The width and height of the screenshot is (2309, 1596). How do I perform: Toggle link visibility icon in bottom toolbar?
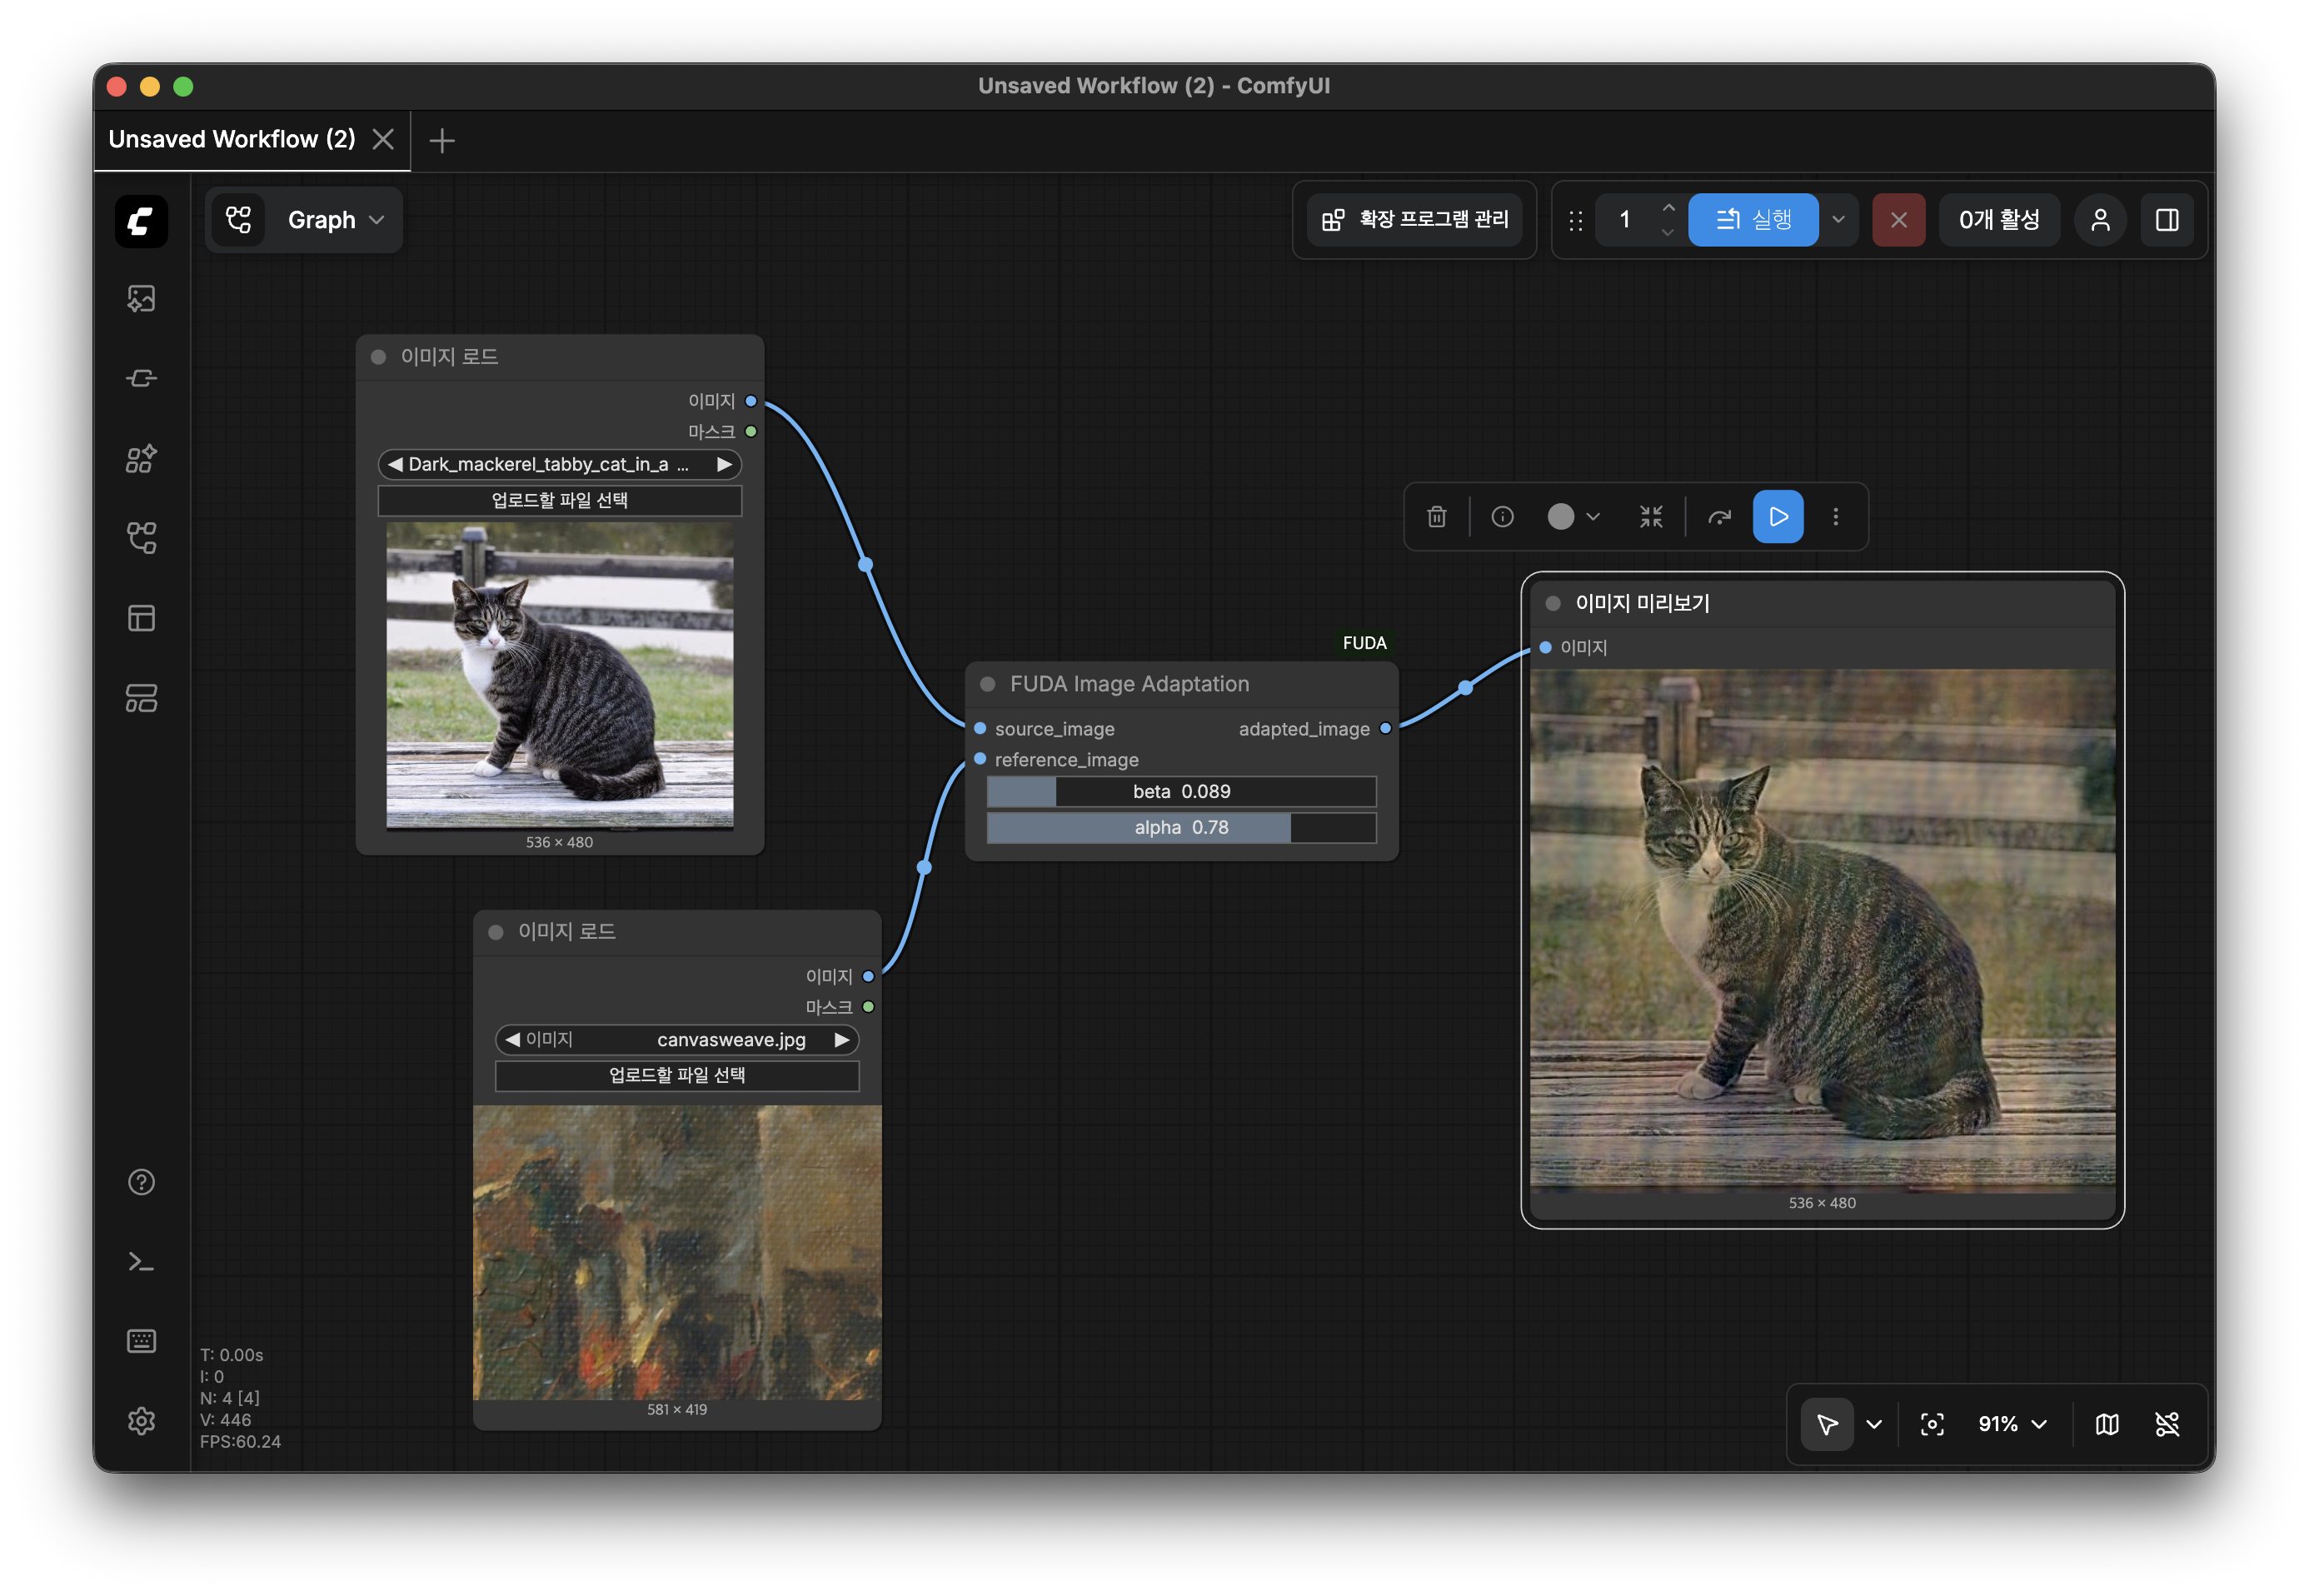coord(2167,1424)
